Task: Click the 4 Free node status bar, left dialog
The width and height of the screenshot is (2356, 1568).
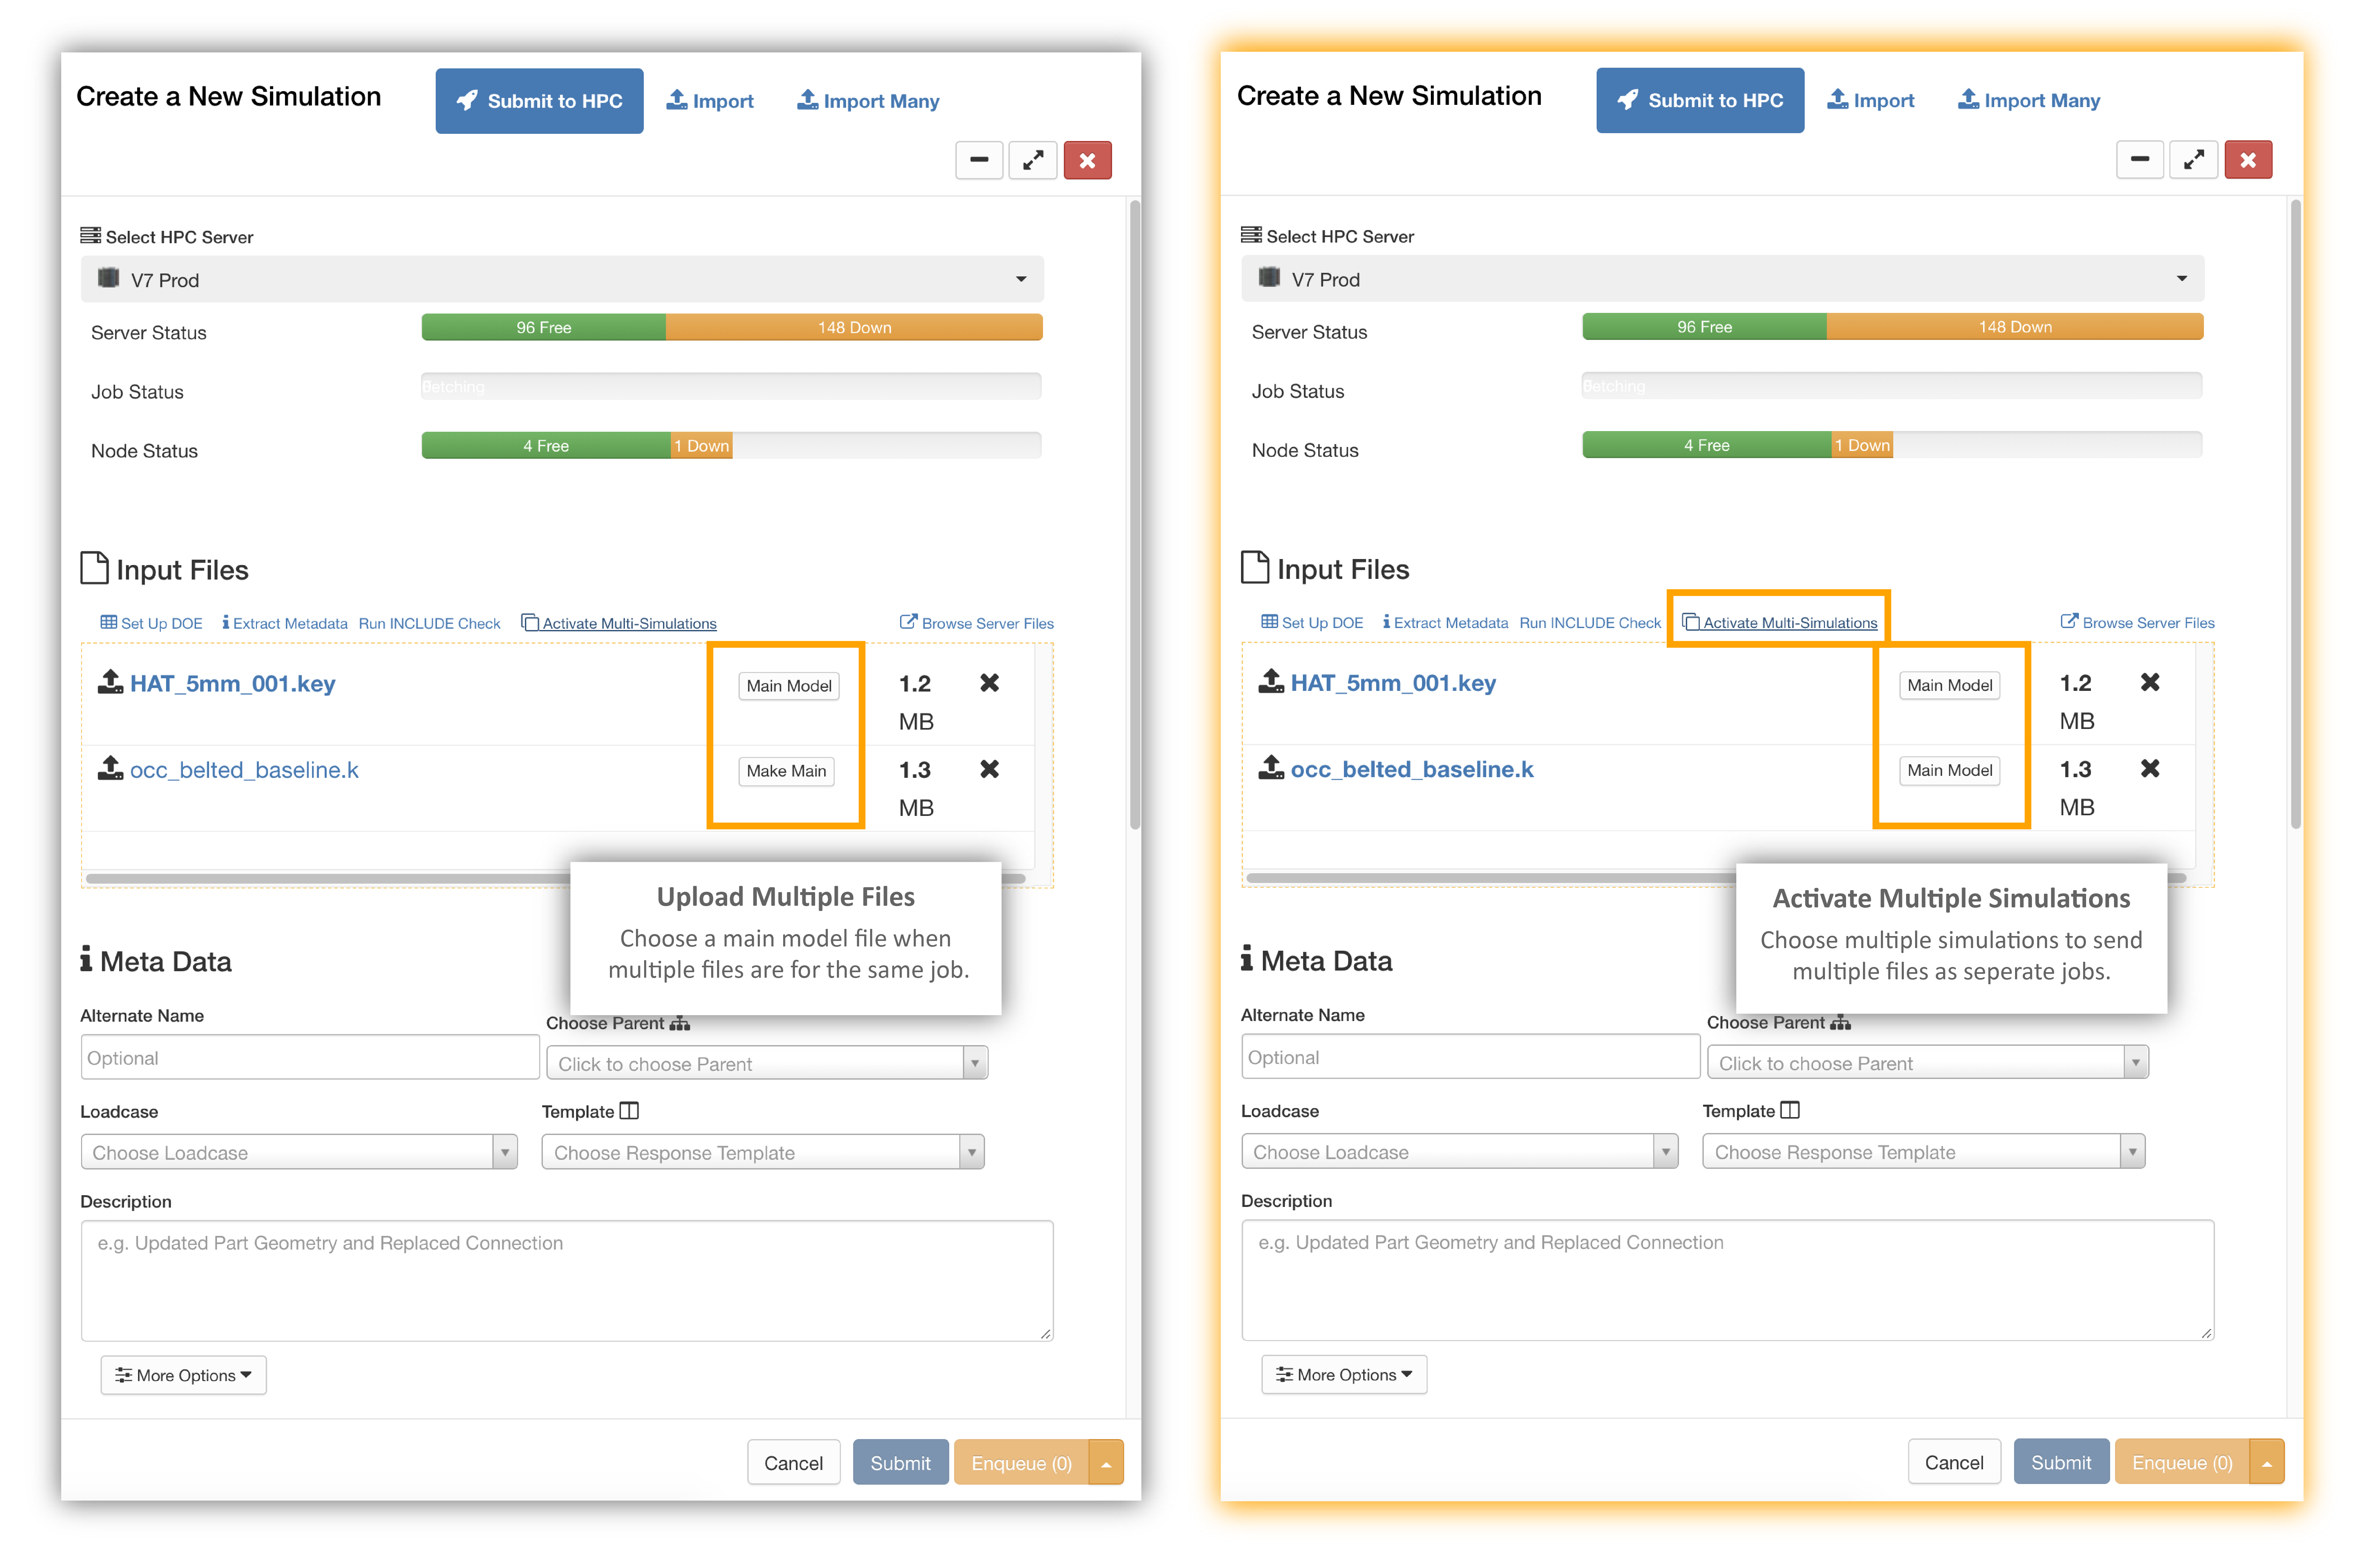Action: tap(546, 446)
